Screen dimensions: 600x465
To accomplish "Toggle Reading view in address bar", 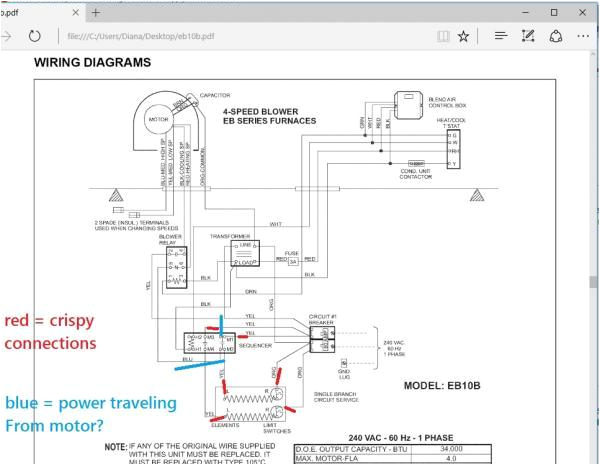I will [x=442, y=37].
